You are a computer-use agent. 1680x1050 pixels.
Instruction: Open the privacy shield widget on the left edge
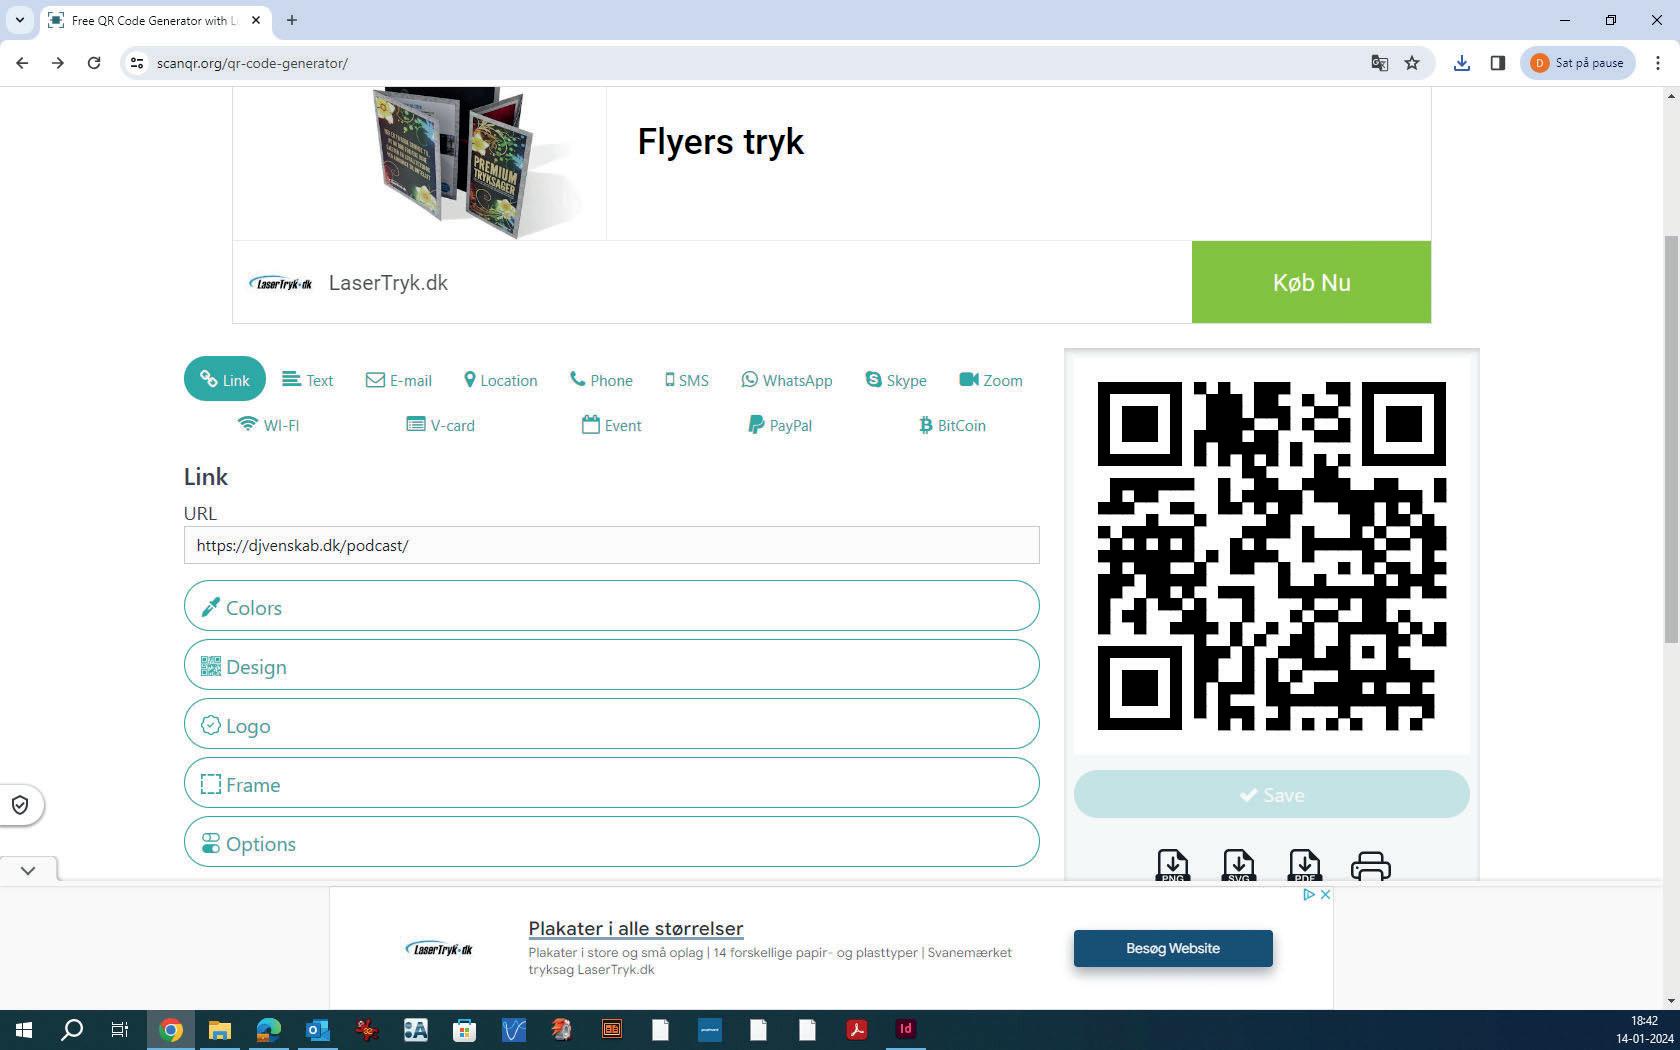20,805
